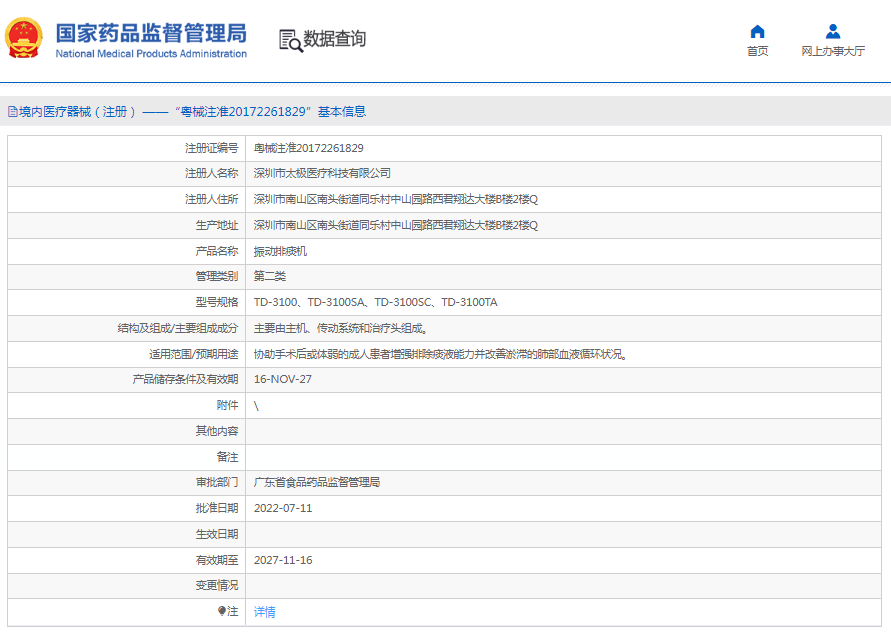Select model list TD-3100、TD-3100SA
This screenshot has width=891, height=636.
[376, 302]
